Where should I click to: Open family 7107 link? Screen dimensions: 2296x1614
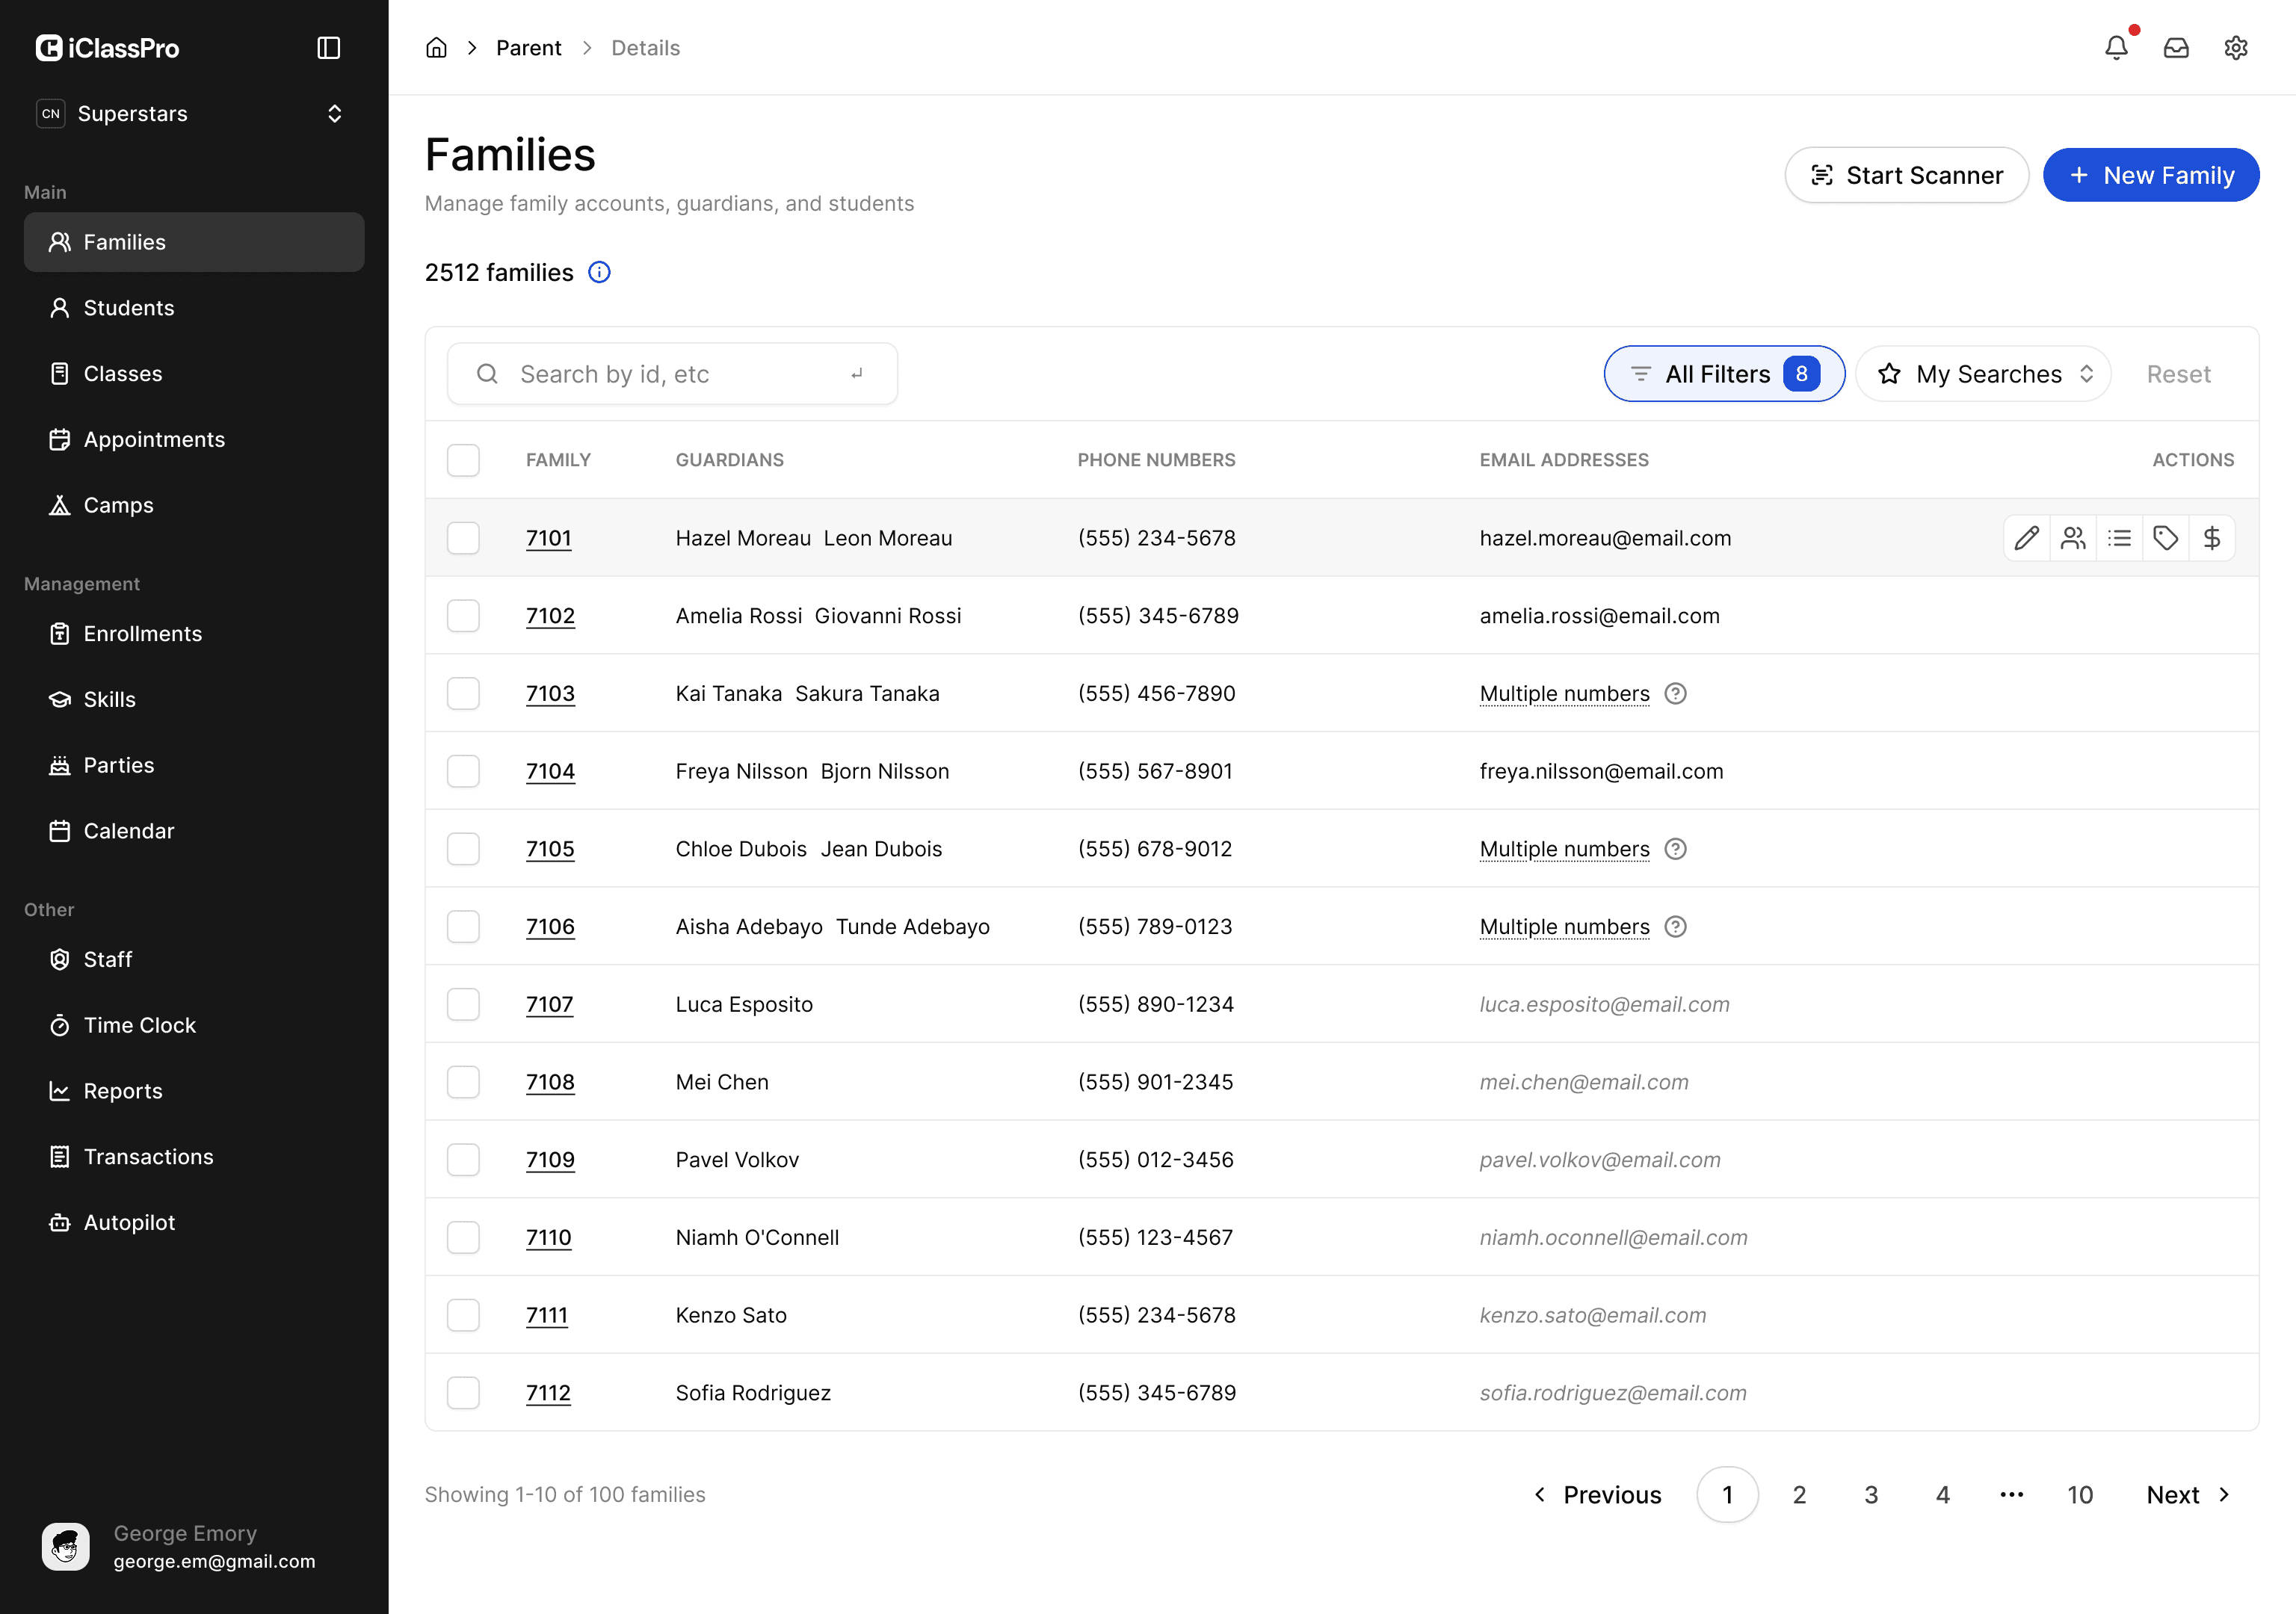pos(550,1005)
